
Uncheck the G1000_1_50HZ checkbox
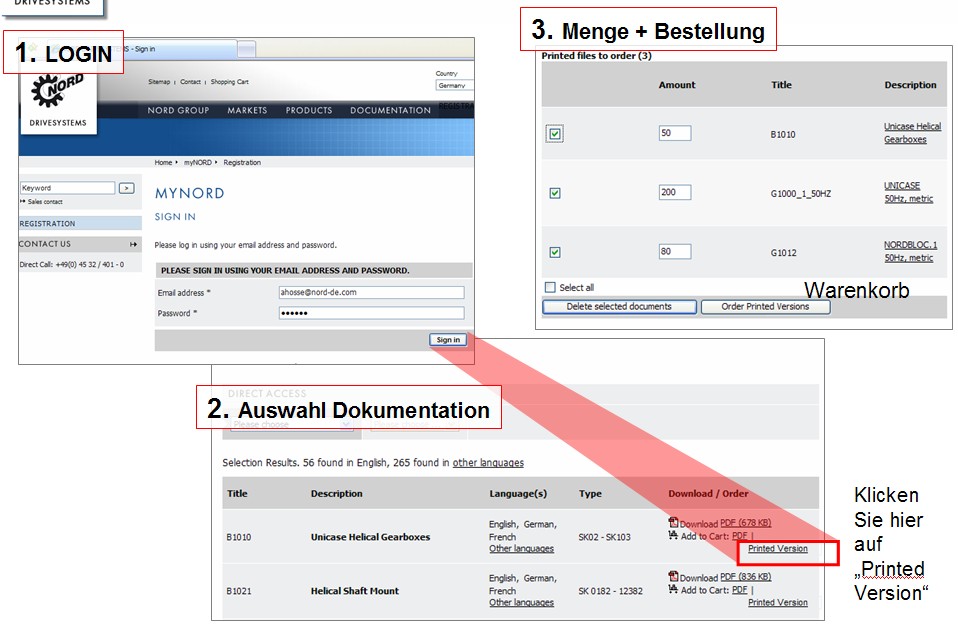click(x=555, y=193)
